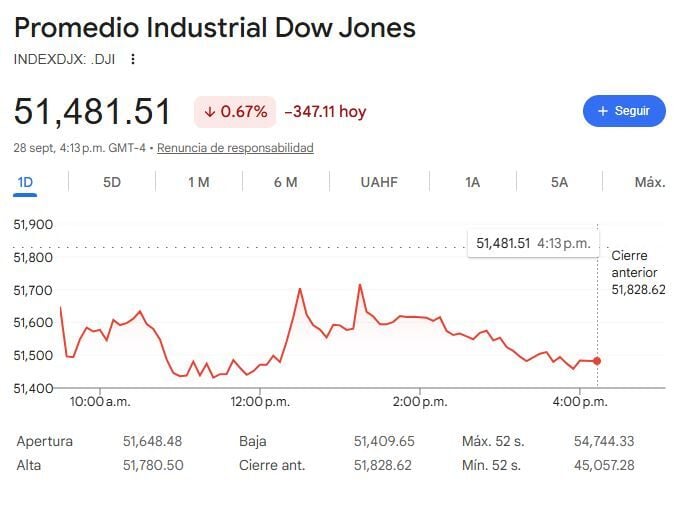
Task: Click the red end-point dot on the chart
Action: [597, 361]
